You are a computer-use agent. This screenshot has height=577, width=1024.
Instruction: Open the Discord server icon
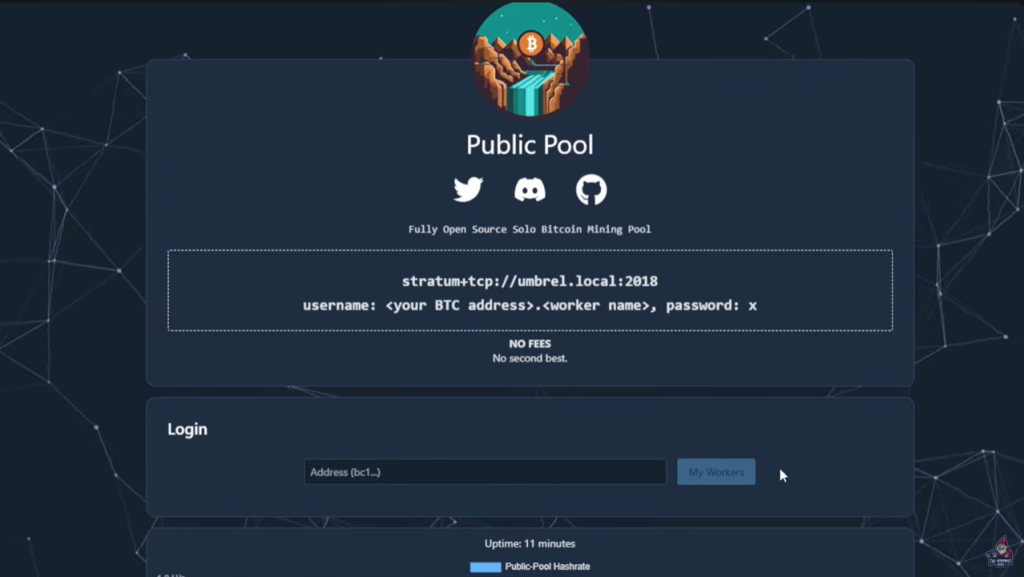(x=530, y=190)
